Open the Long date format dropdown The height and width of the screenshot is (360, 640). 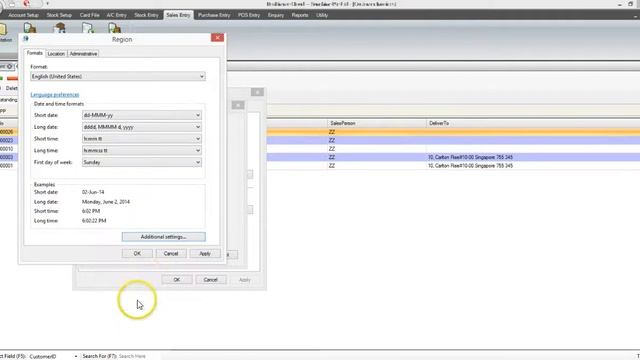click(x=142, y=127)
